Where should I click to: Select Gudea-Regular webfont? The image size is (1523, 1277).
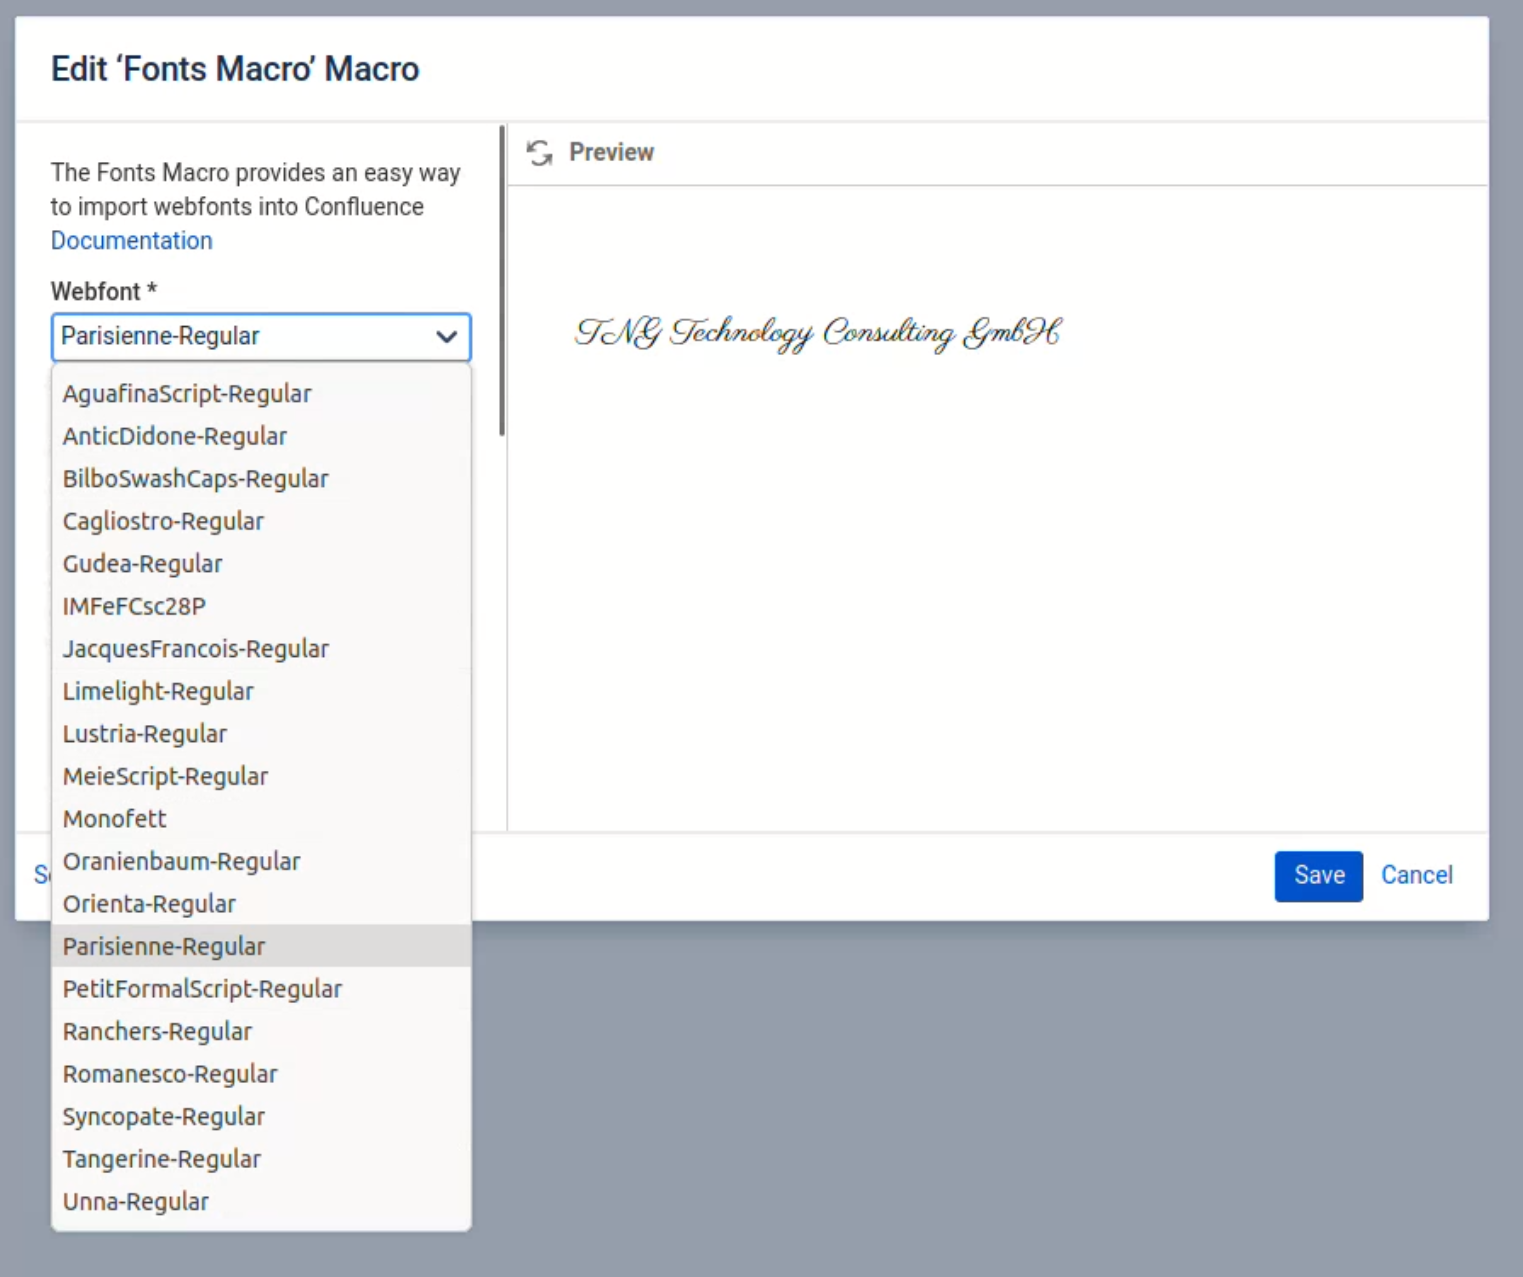point(142,563)
